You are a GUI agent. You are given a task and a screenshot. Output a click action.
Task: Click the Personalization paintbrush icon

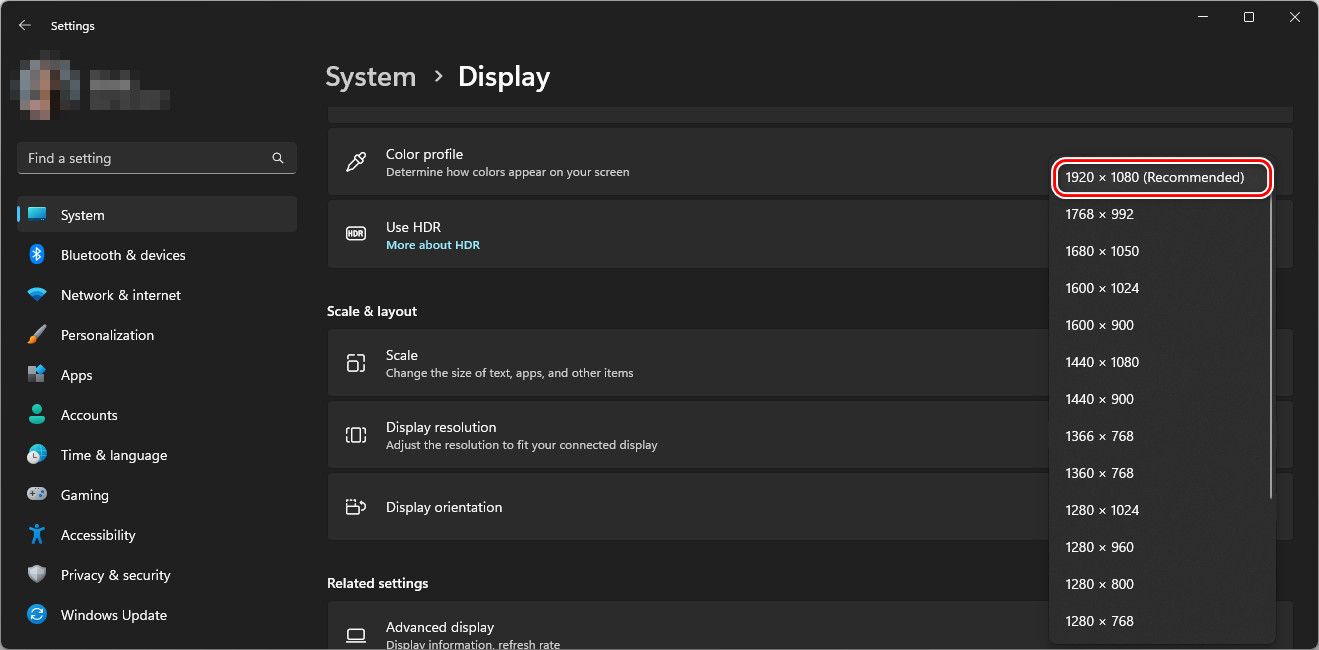37,335
